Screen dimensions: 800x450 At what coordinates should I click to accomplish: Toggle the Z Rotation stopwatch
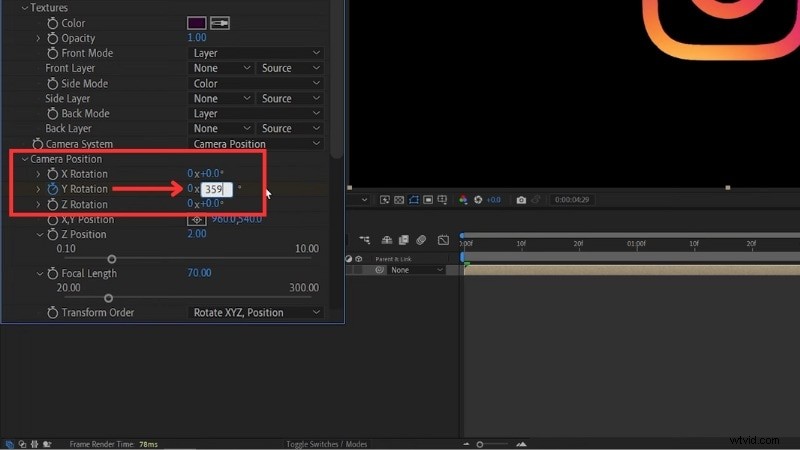click(x=52, y=204)
